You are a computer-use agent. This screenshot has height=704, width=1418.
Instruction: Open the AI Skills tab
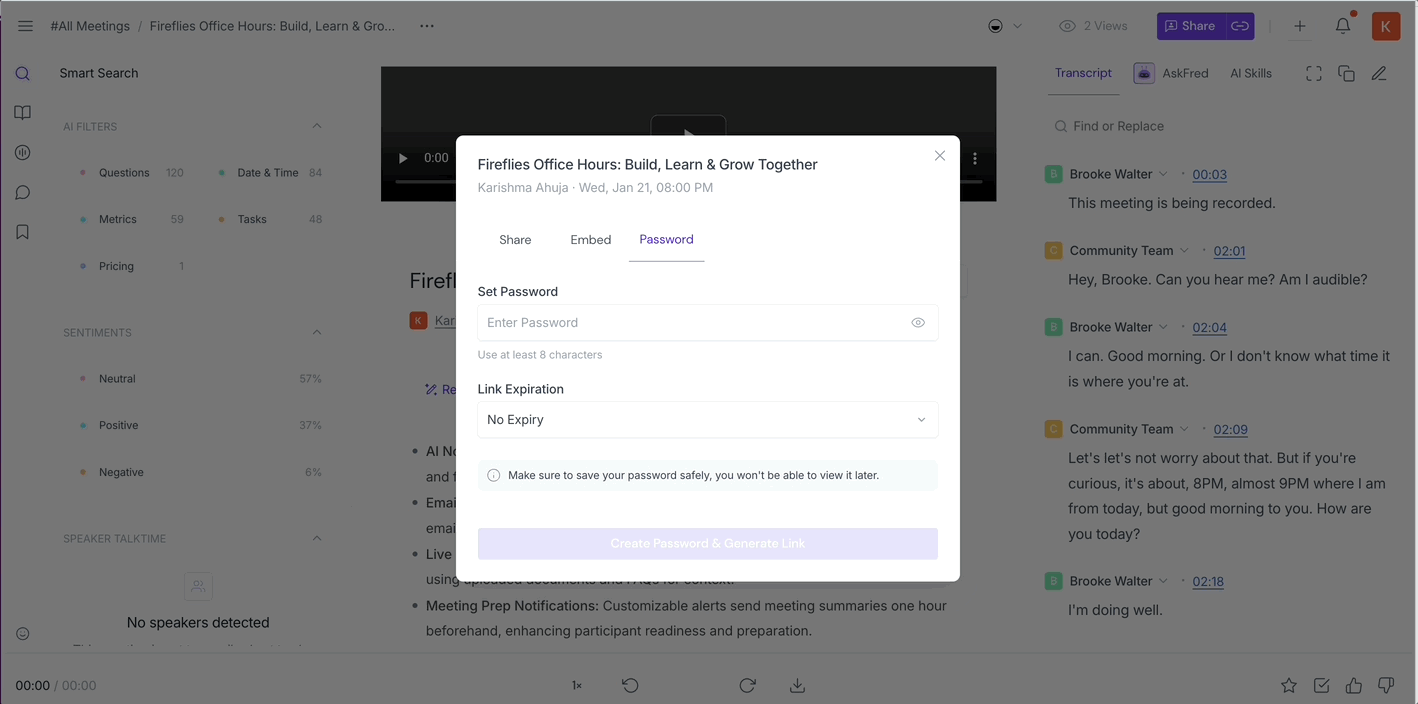point(1251,73)
